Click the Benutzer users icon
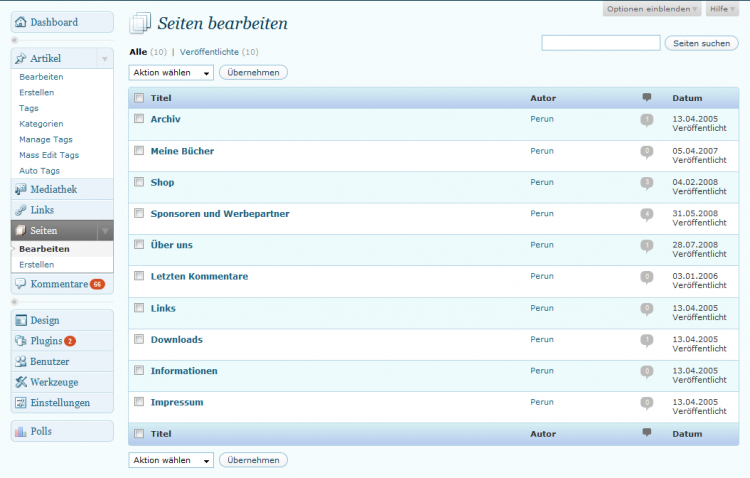This screenshot has width=750, height=478. pos(21,361)
